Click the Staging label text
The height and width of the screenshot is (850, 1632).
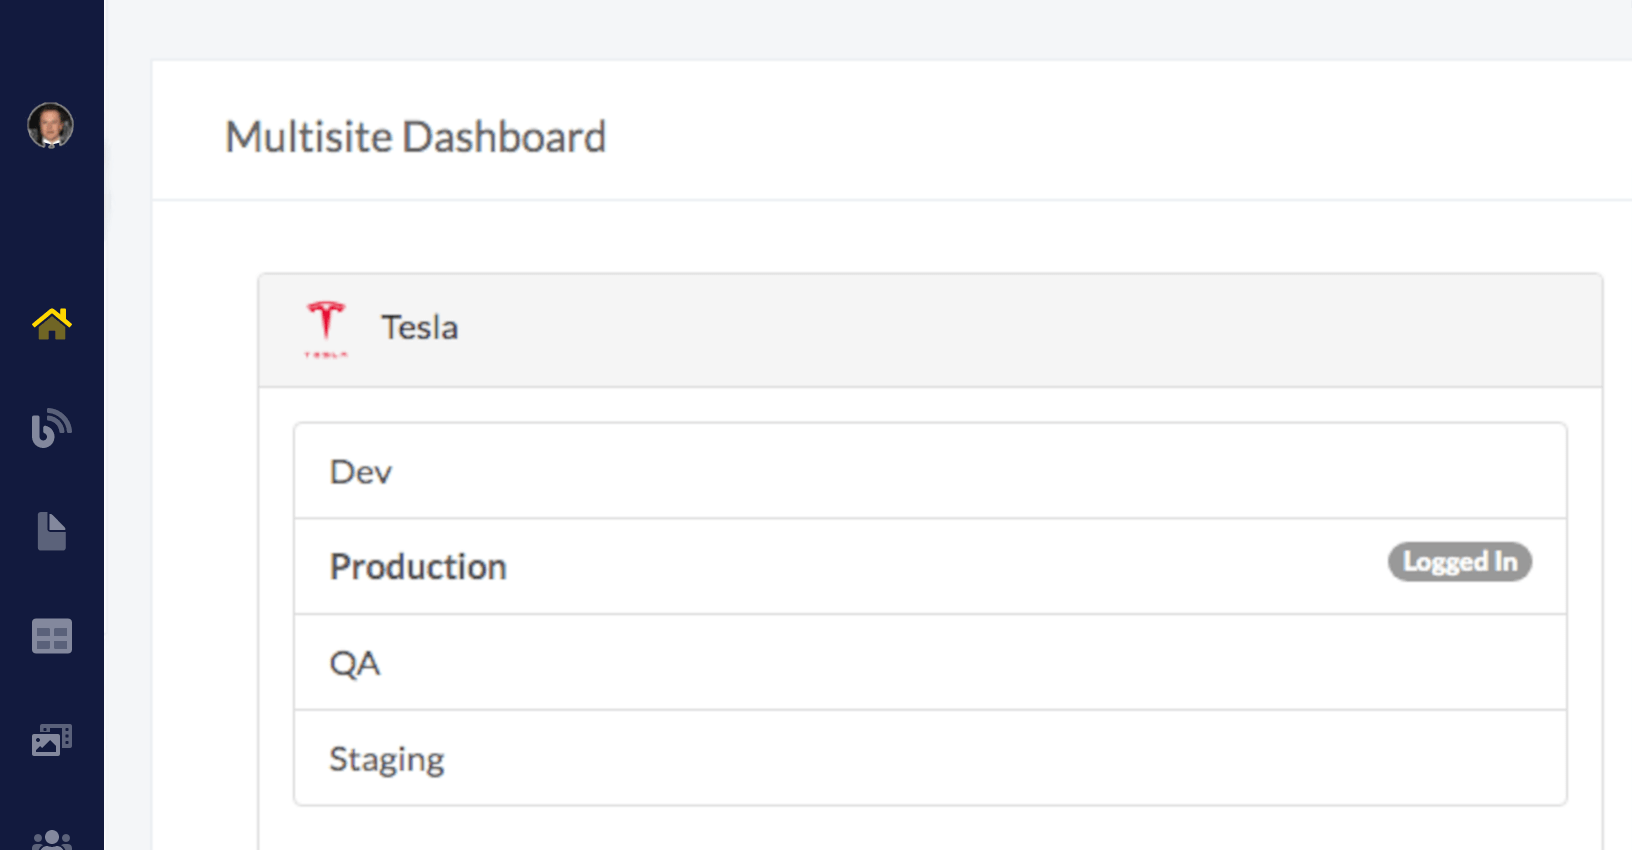pyautogui.click(x=387, y=760)
